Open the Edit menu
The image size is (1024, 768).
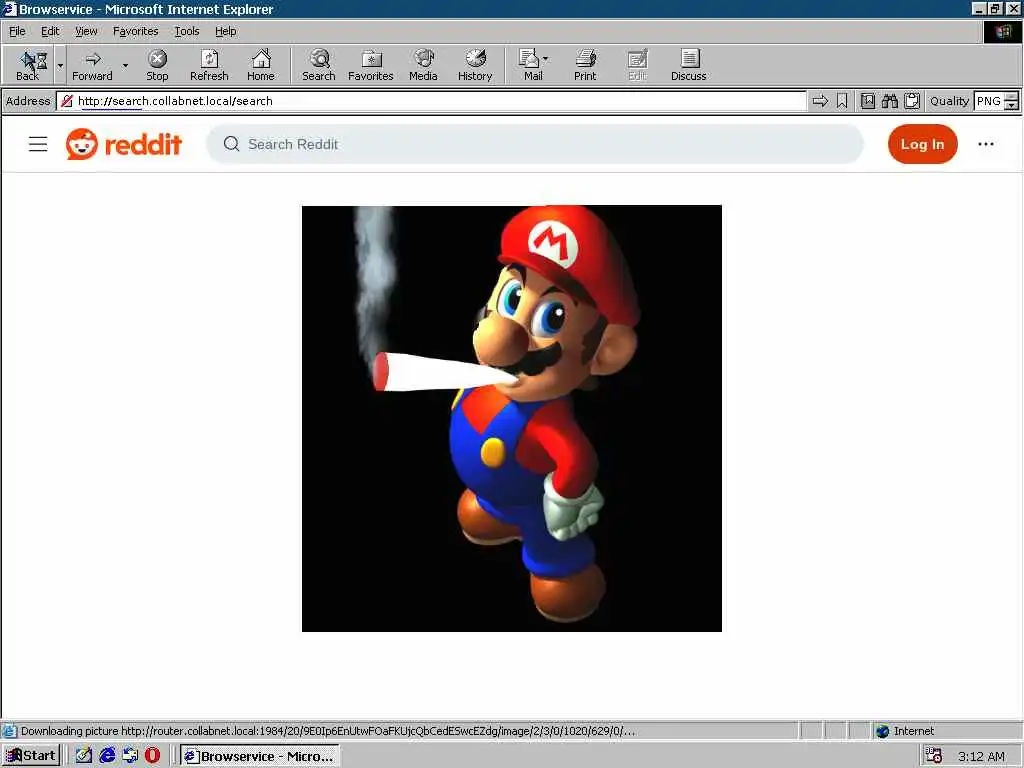pos(50,31)
